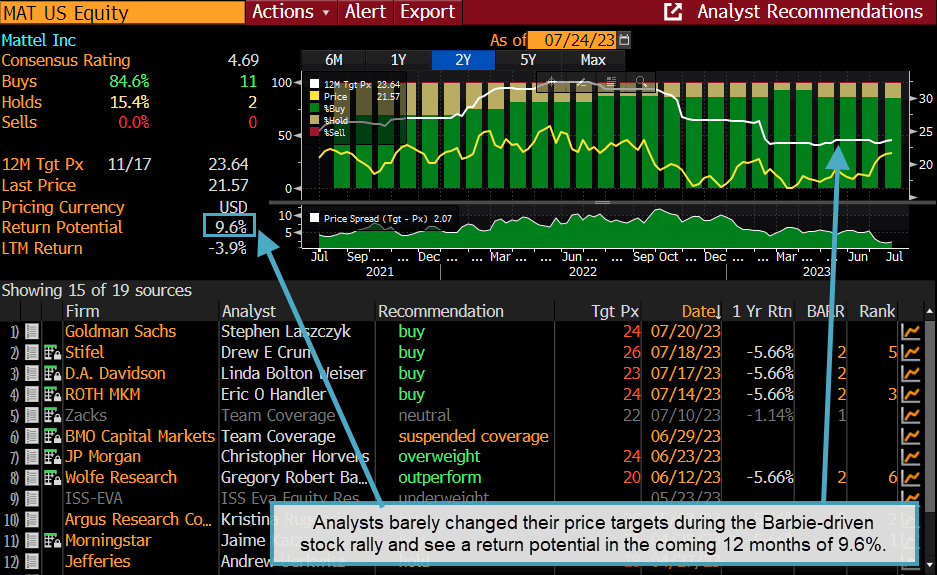The height and width of the screenshot is (575, 937).
Task: Switch chart range to Max
Action: [x=593, y=60]
